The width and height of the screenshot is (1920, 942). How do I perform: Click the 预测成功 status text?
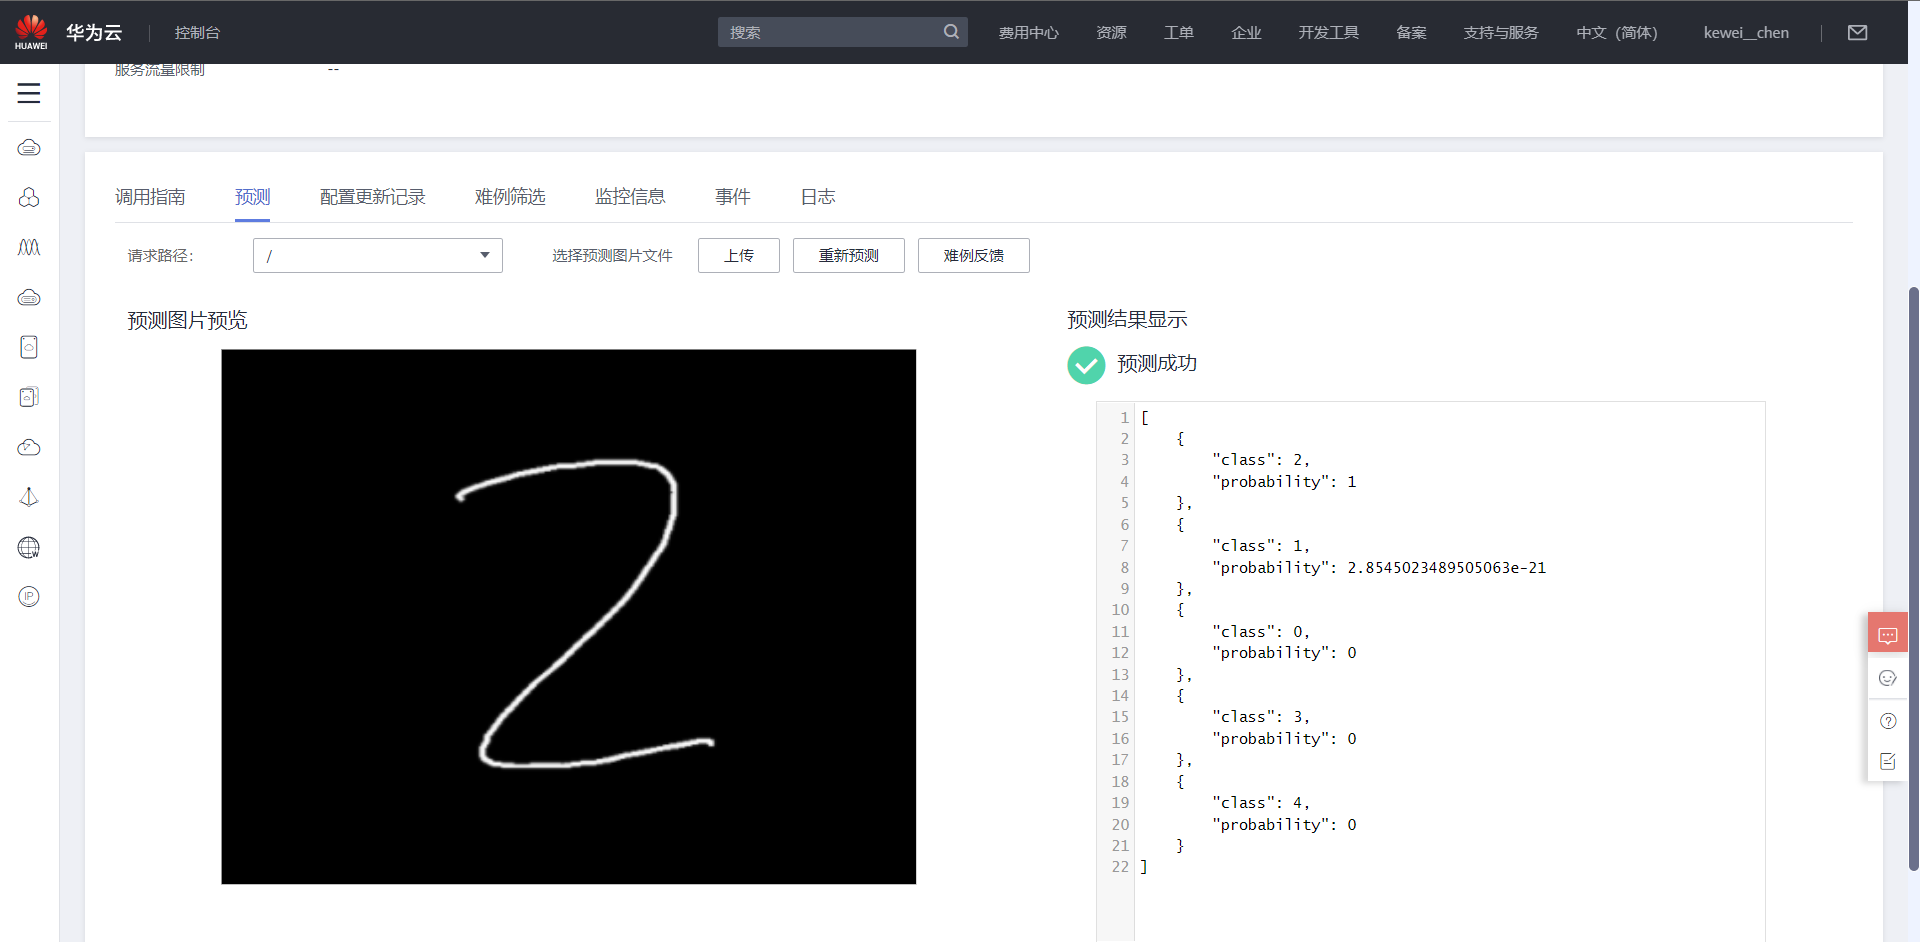tap(1157, 363)
